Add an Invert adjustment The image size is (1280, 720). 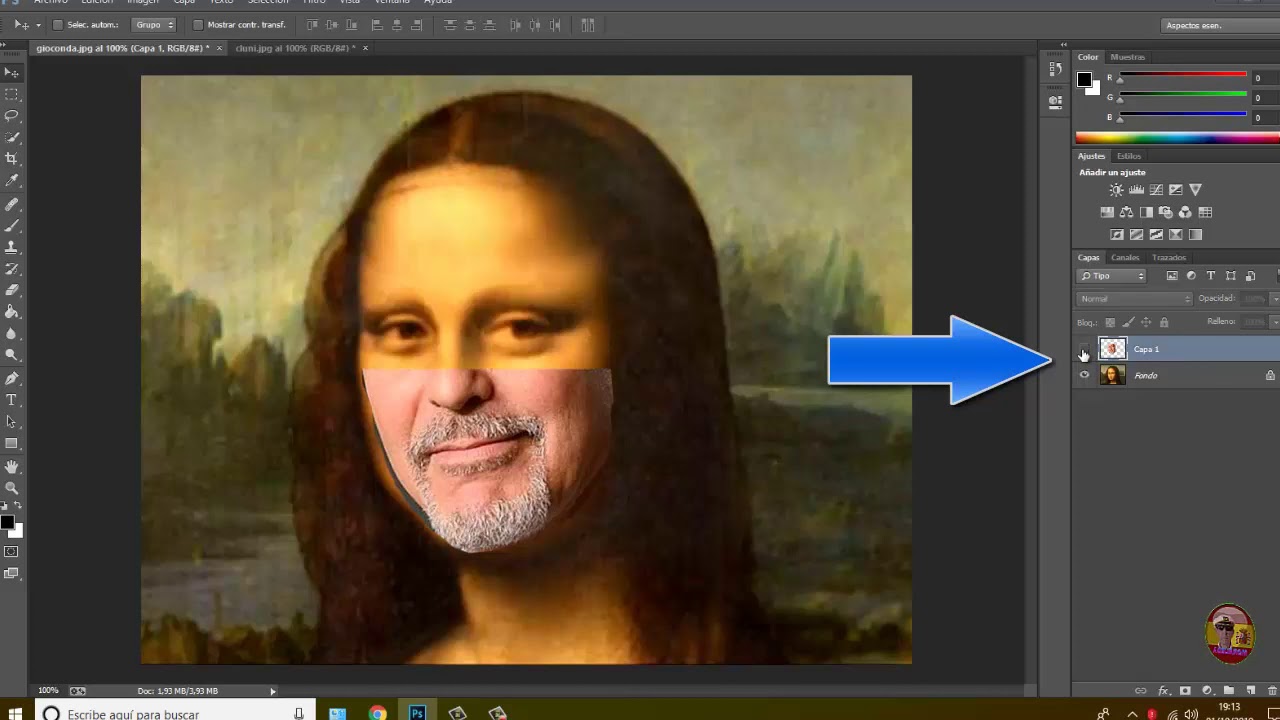coord(1117,235)
